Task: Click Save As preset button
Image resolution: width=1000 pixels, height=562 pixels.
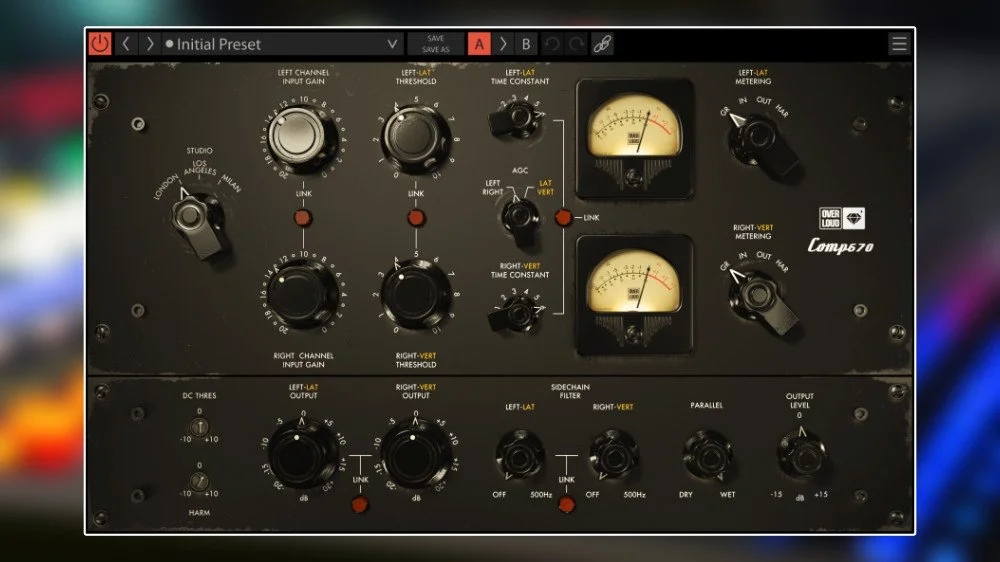Action: (x=436, y=50)
